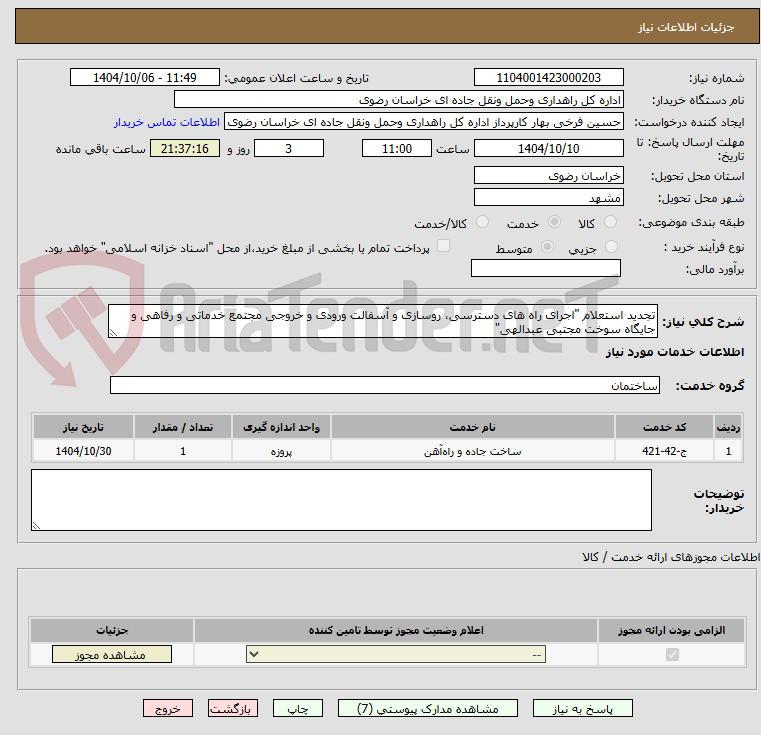Screen dimensions: 761x735
Task: Click the پاسخ به نیاز button
Action: point(582,708)
